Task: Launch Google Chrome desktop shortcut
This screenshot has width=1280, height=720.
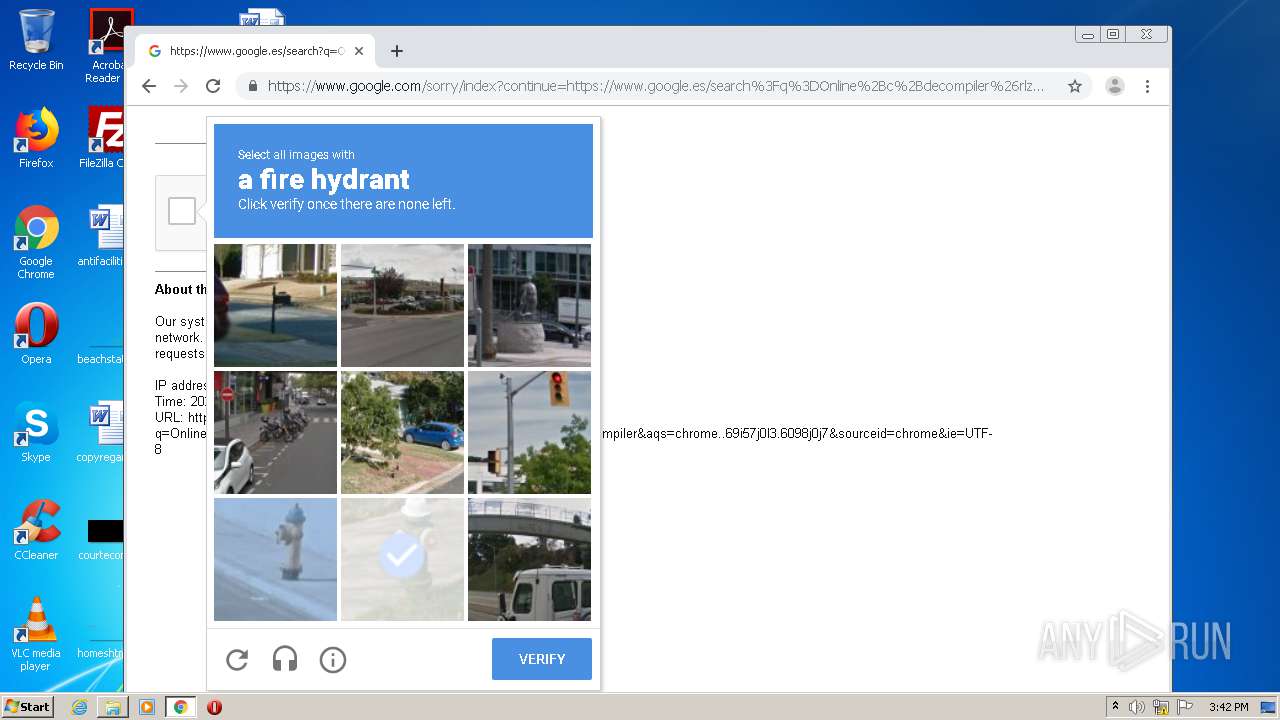Action: click(36, 243)
